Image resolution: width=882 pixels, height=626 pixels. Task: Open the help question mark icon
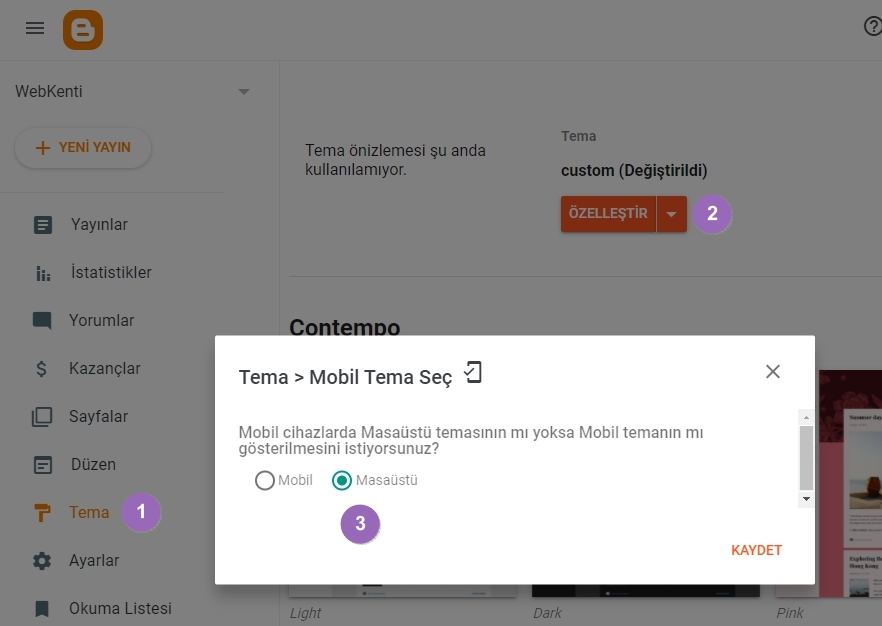pos(872,27)
